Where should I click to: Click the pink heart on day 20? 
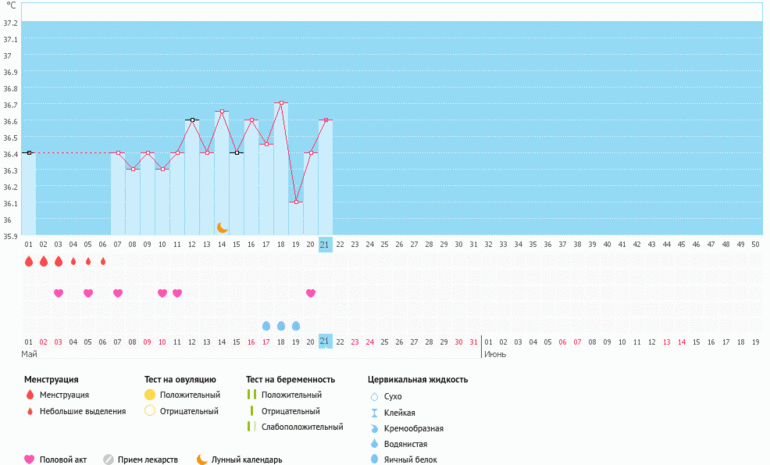click(311, 293)
